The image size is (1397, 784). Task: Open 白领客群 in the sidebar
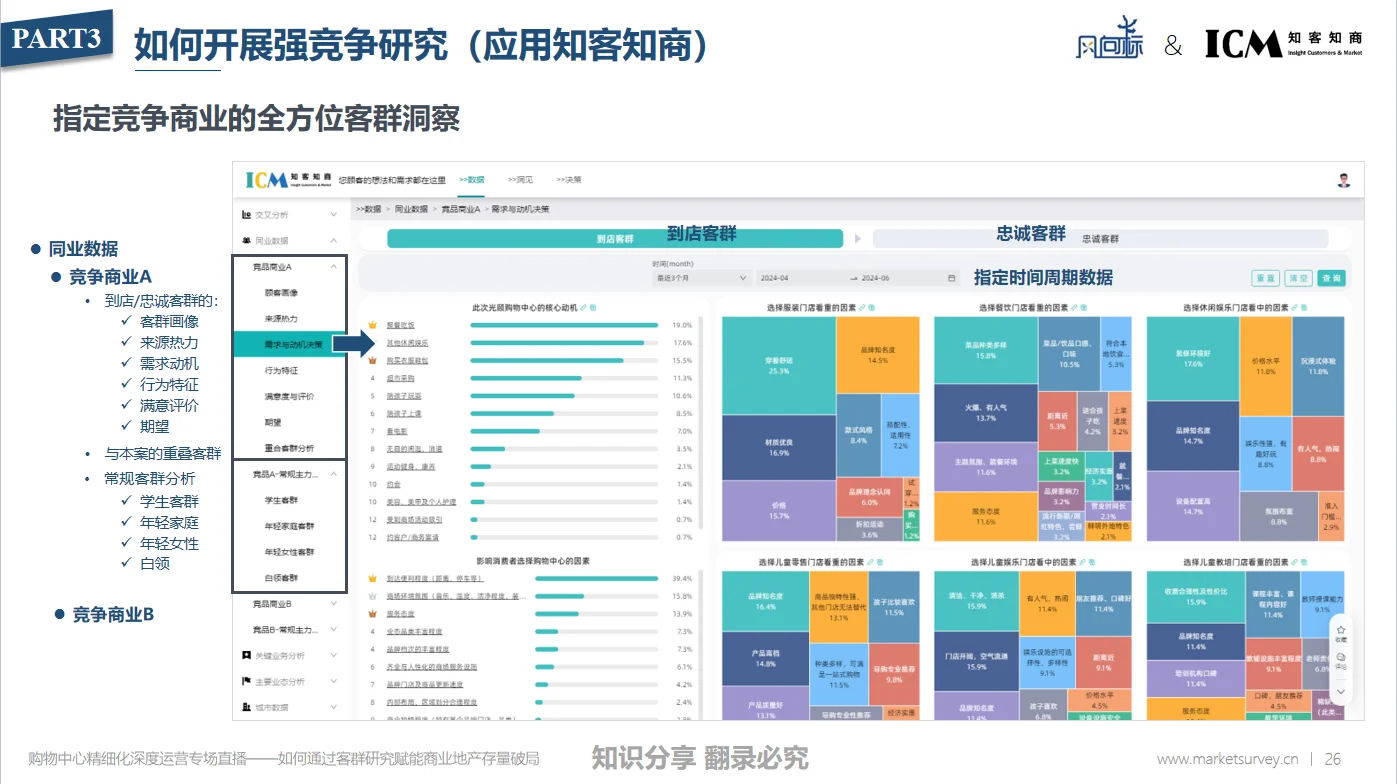pos(281,578)
